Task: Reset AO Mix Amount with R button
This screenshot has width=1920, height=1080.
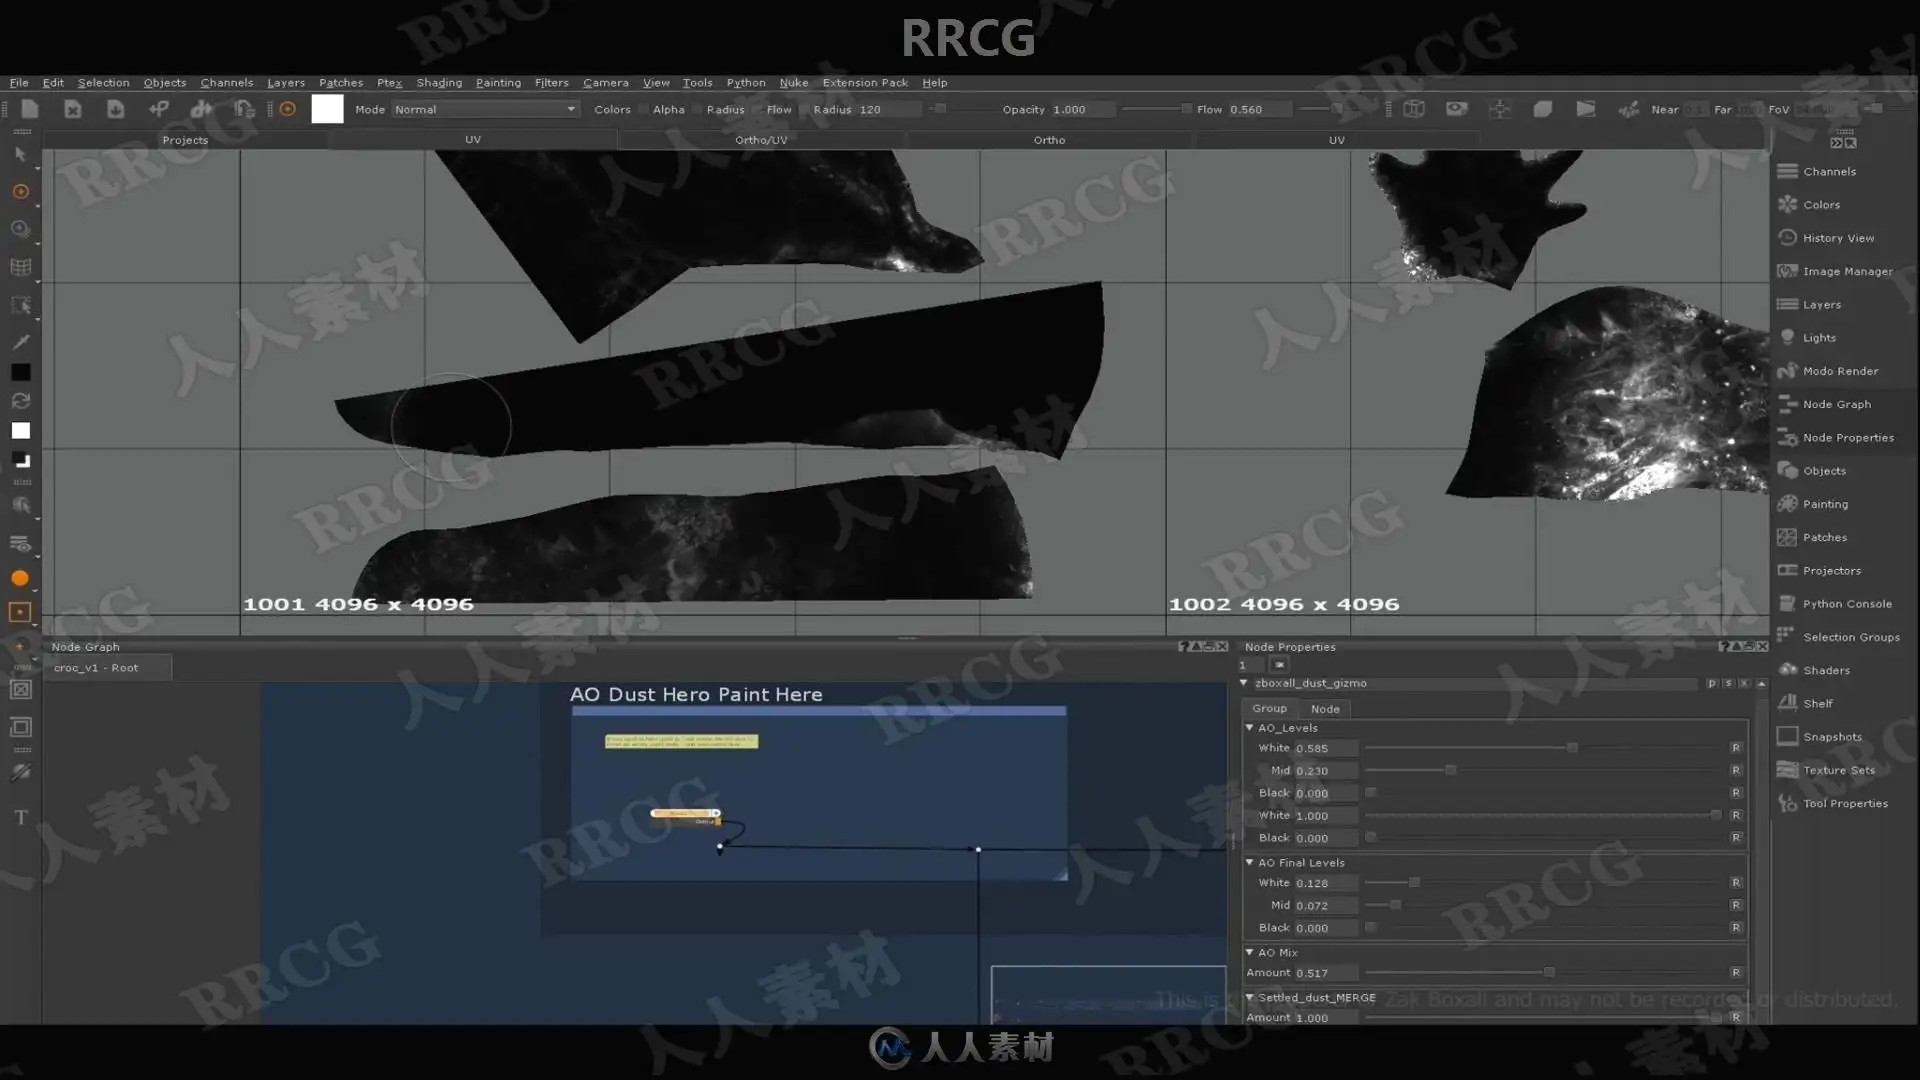Action: [1736, 972]
